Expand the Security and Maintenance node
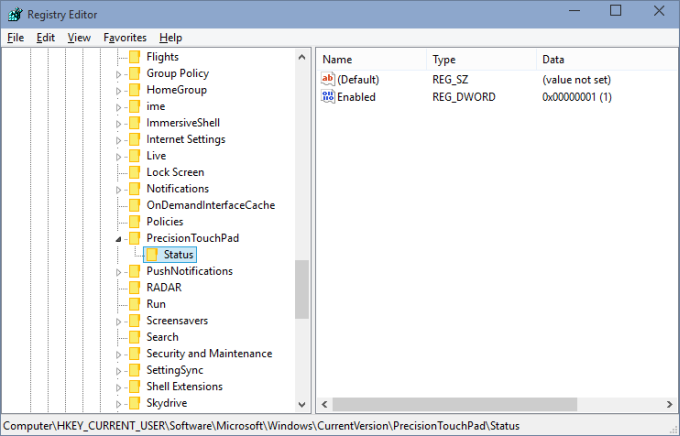680x436 pixels. 119,353
